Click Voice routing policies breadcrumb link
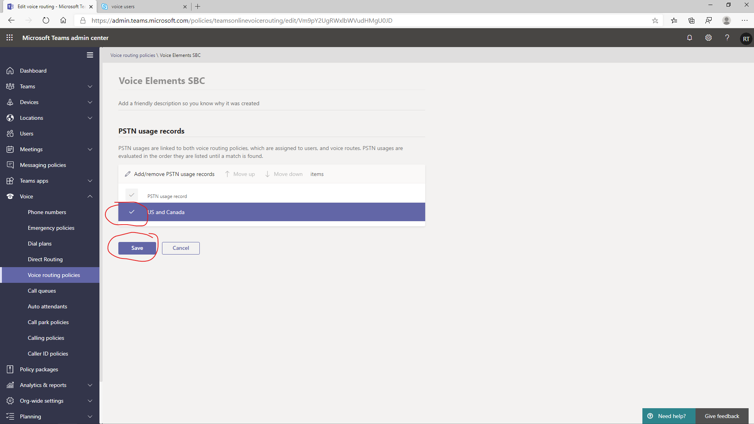This screenshot has width=754, height=424. [x=133, y=55]
